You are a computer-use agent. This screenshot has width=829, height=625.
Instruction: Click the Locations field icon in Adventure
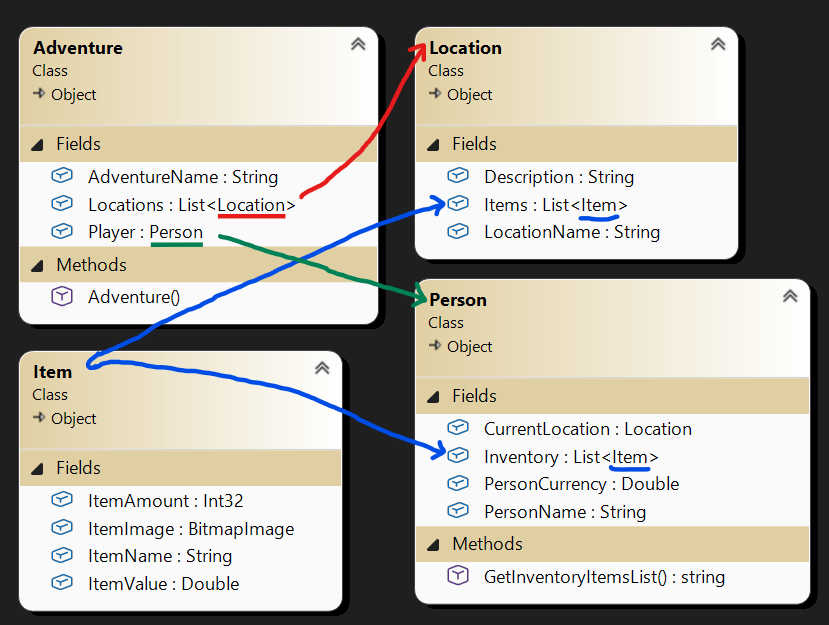click(62, 204)
